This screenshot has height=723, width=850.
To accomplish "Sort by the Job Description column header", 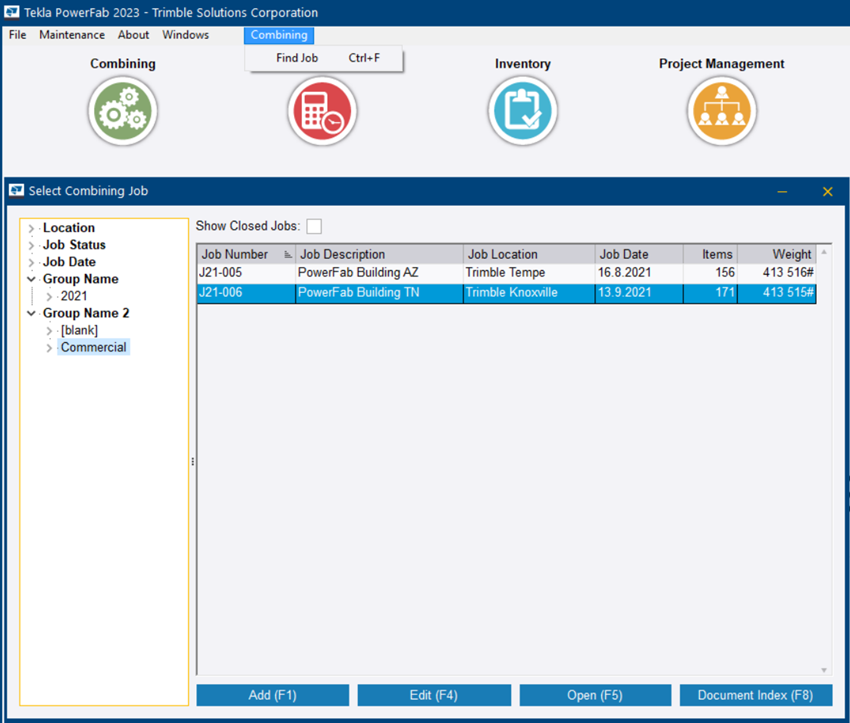I will 379,254.
